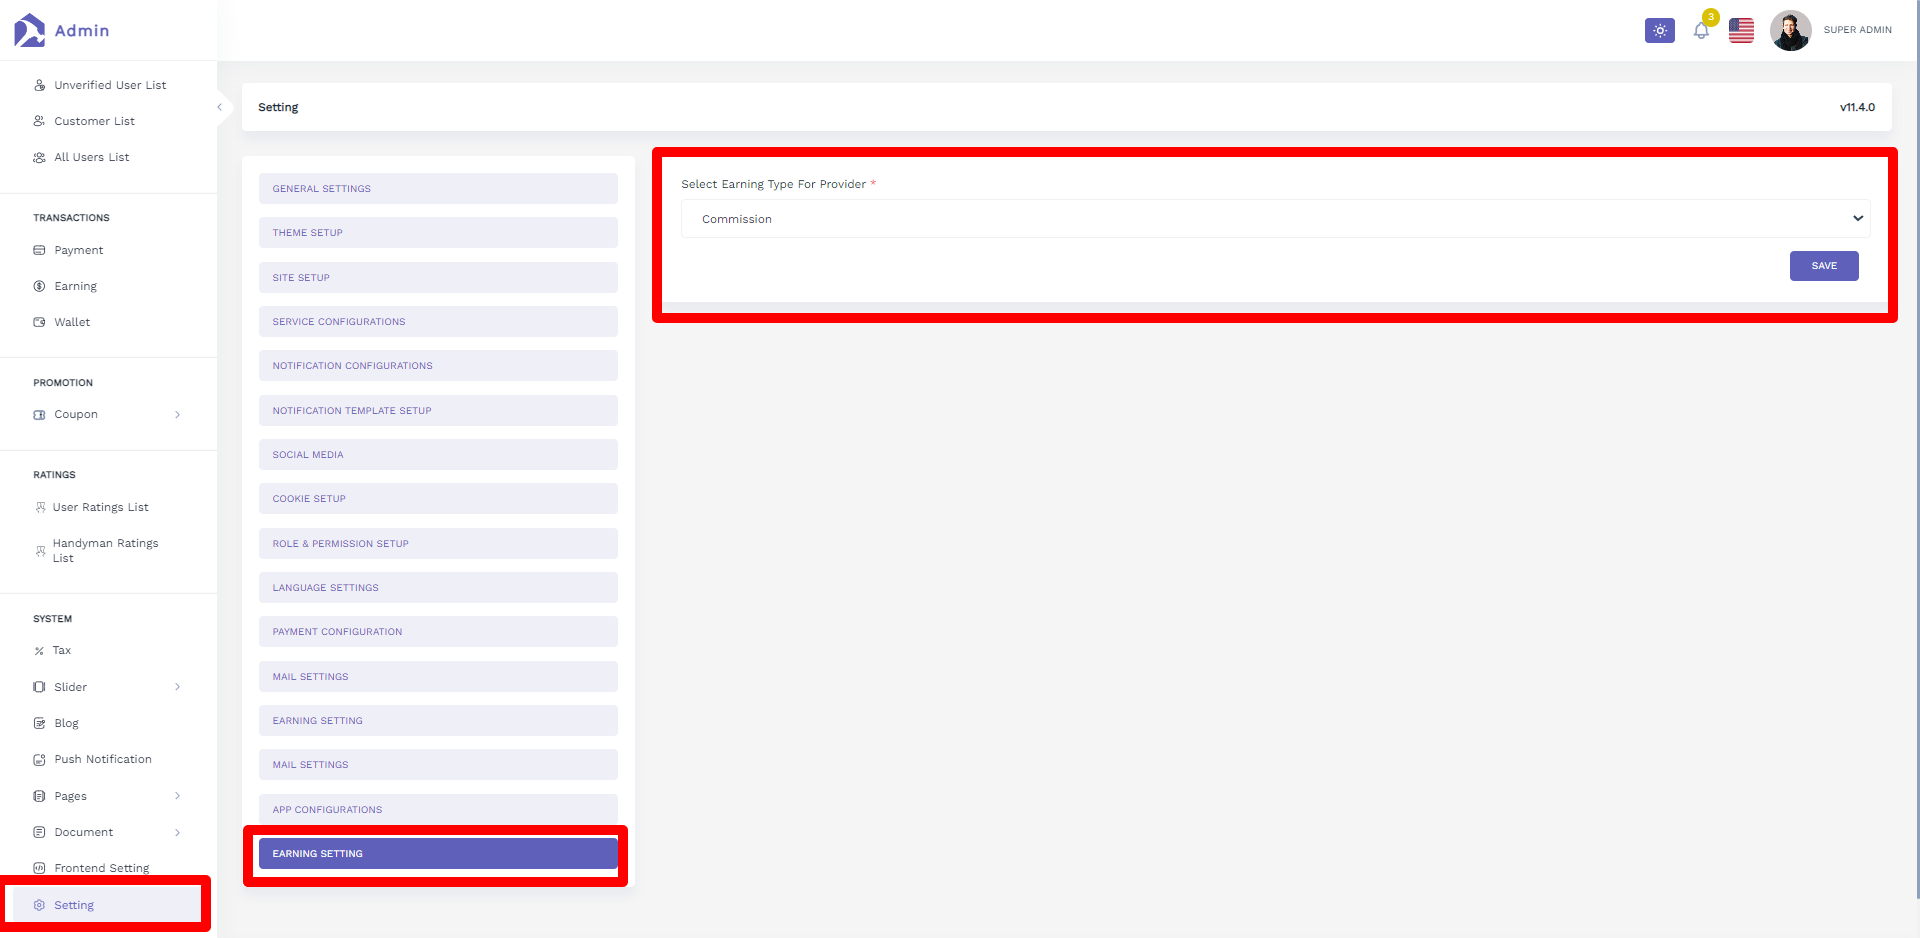Open the Payment Configuration tab
The height and width of the screenshot is (938, 1920).
438,631
